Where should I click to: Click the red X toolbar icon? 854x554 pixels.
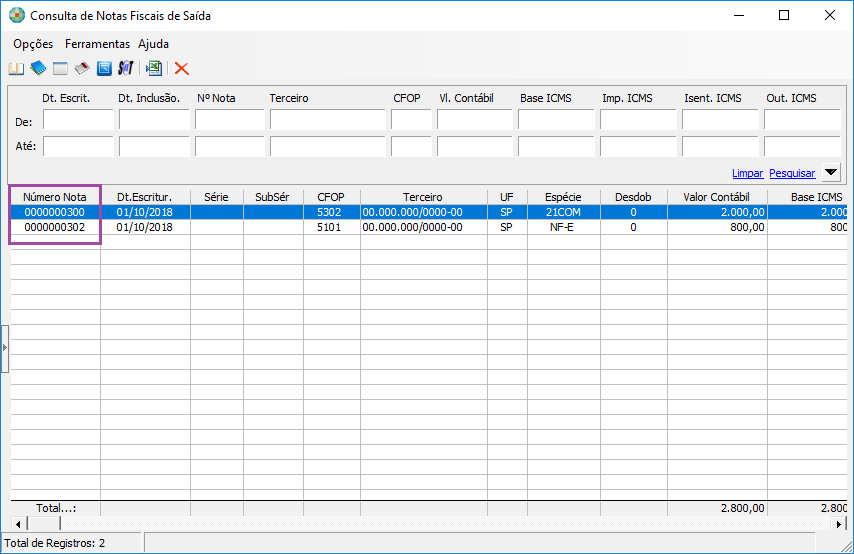(x=182, y=69)
